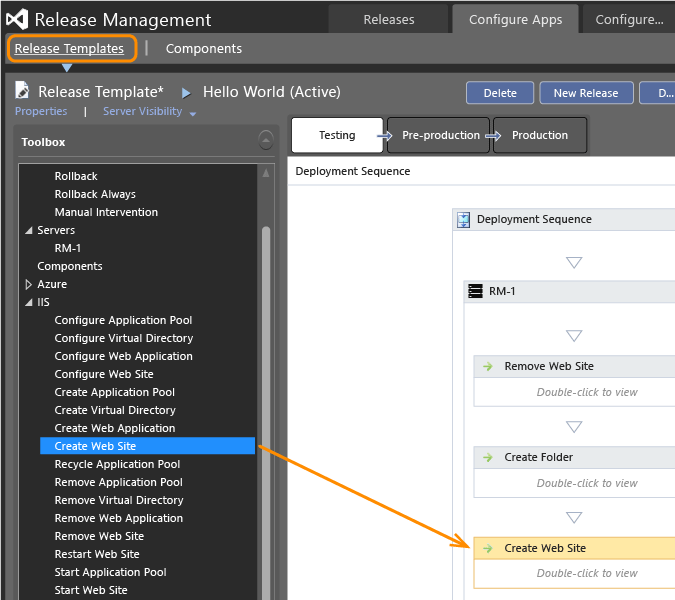
Task: Collapse the IIS tree node
Action: pos(29,302)
